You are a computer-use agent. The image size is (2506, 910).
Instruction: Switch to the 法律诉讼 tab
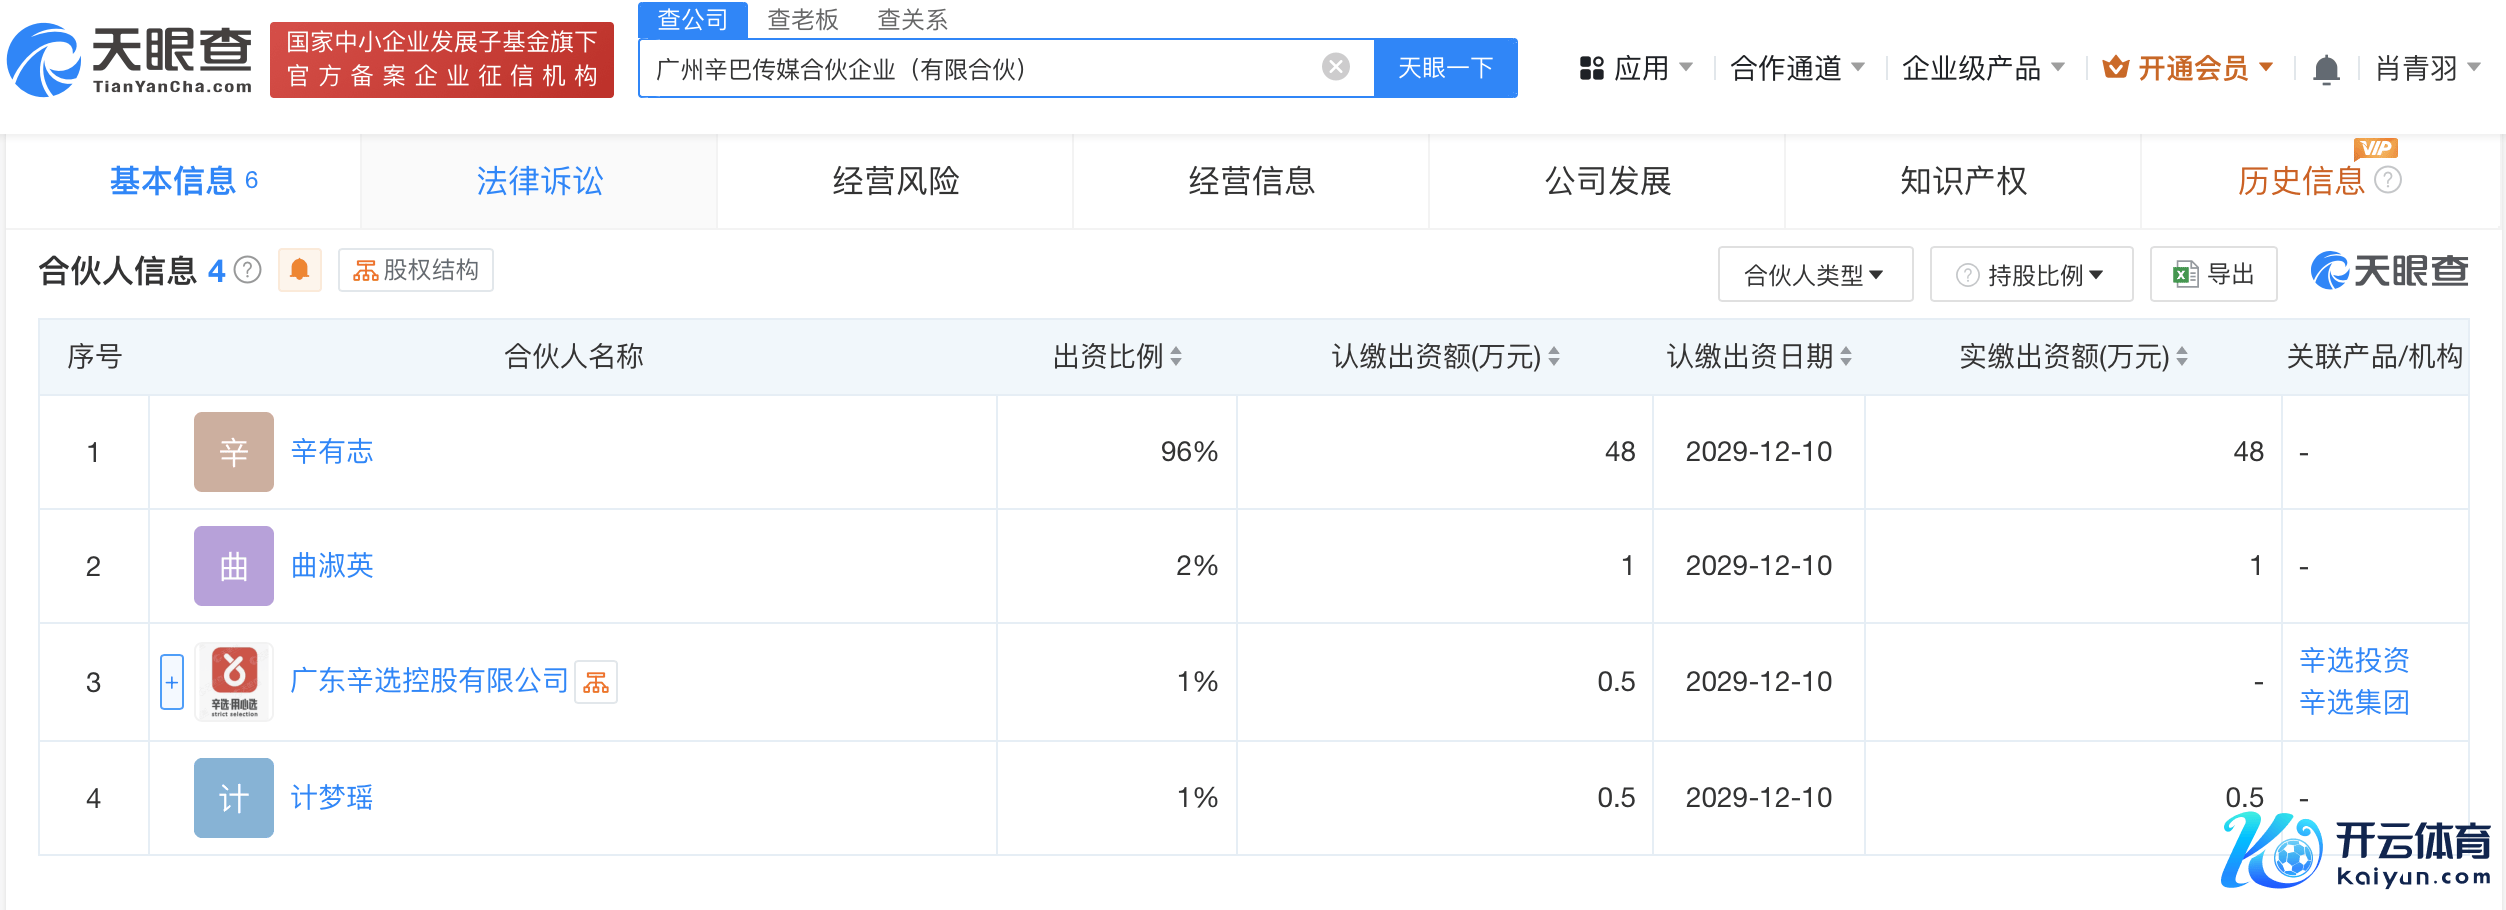539,181
